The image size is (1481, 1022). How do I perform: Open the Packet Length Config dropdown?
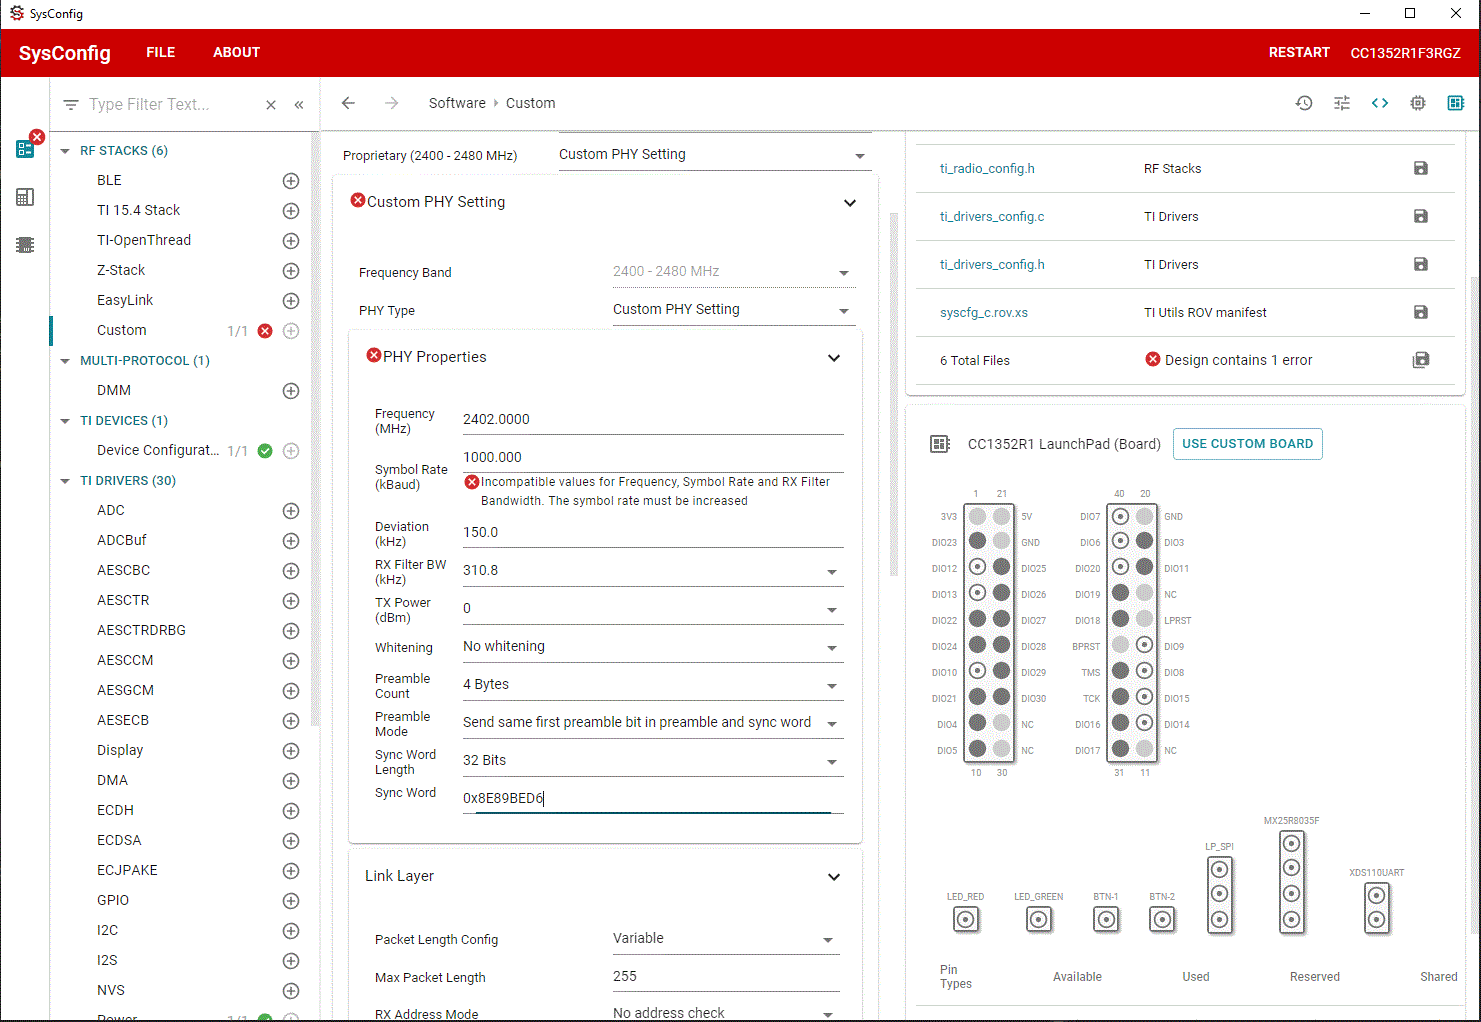[x=726, y=939]
